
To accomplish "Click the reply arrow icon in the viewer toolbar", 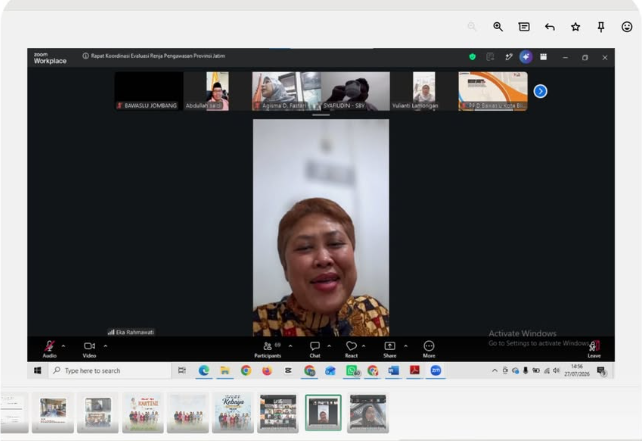I will tap(550, 27).
